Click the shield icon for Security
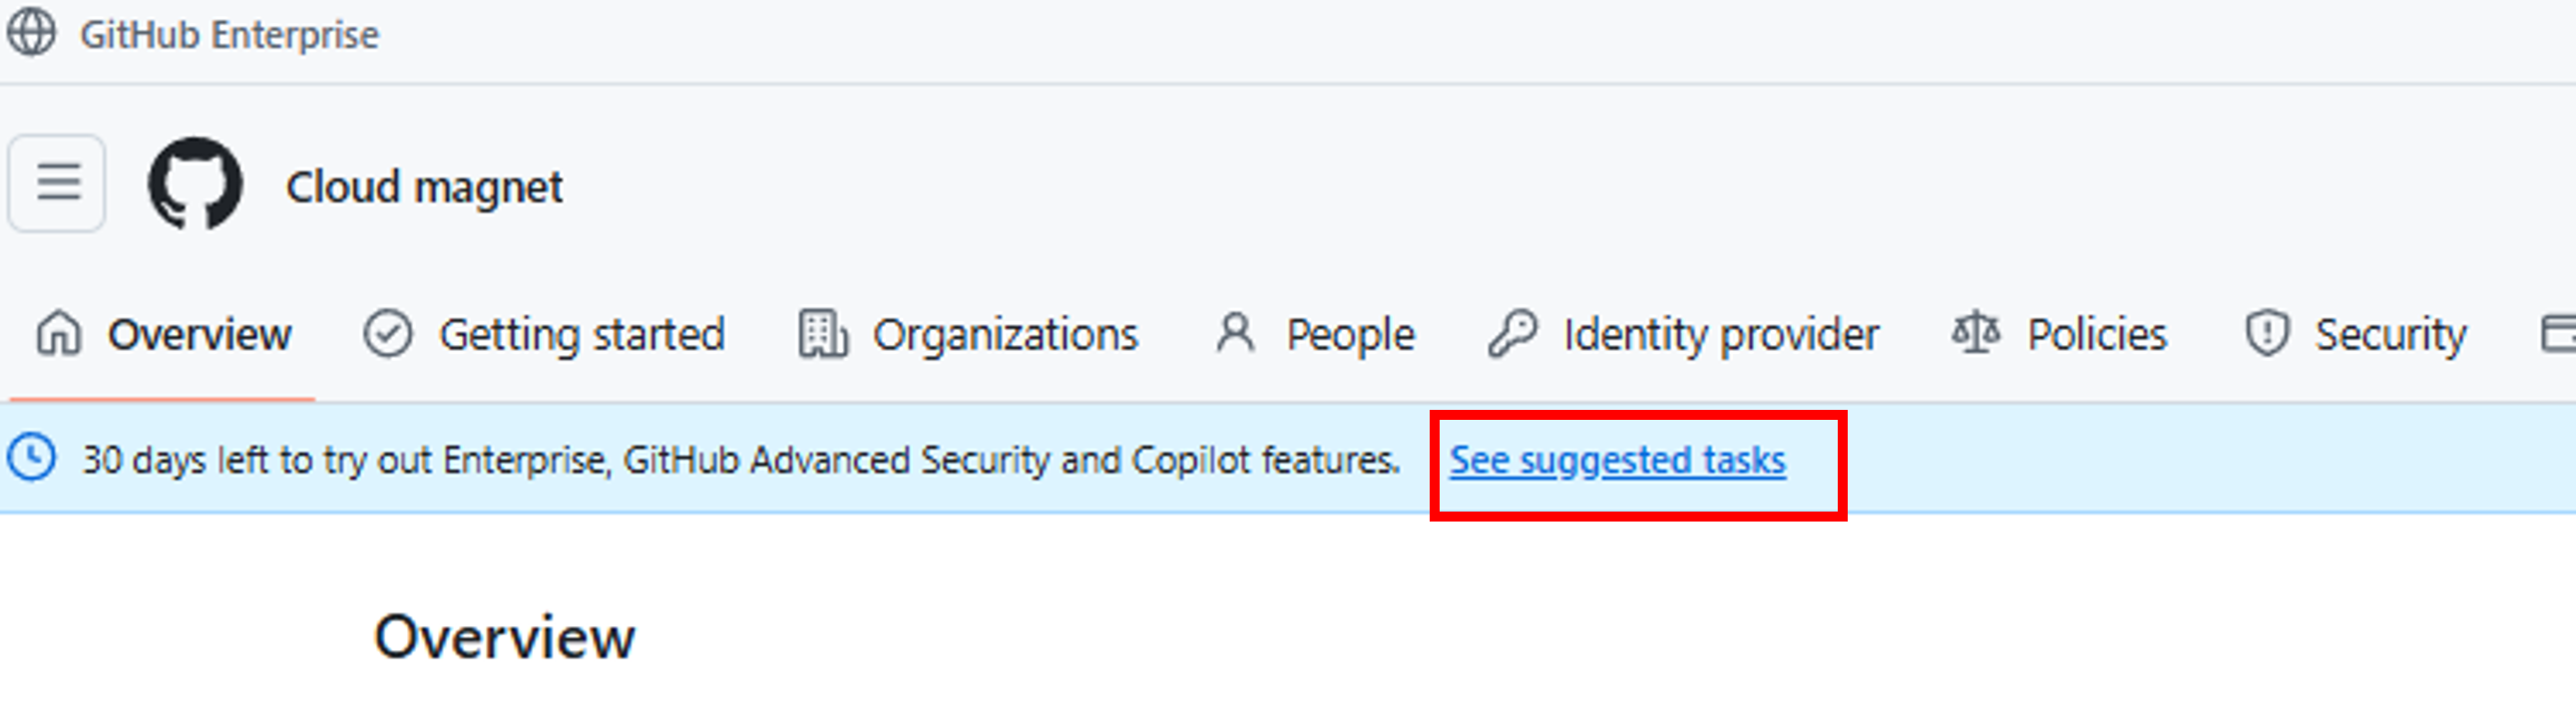 pos(2267,334)
